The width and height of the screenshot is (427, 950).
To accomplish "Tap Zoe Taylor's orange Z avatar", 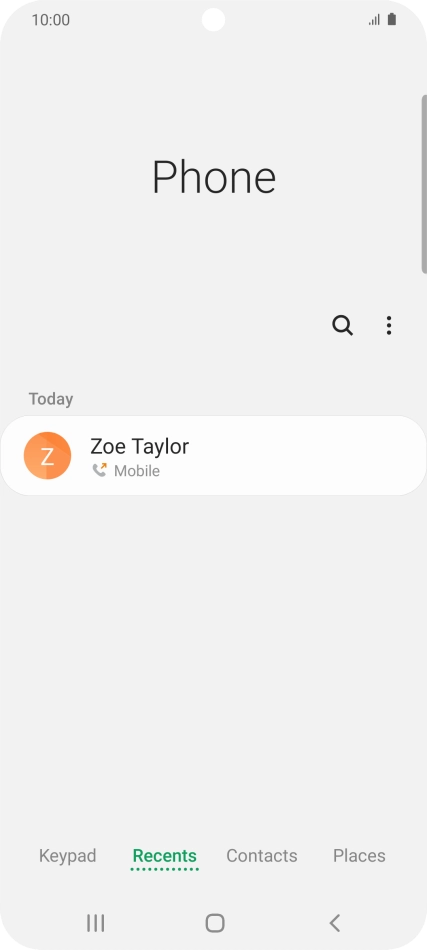I will [47, 456].
